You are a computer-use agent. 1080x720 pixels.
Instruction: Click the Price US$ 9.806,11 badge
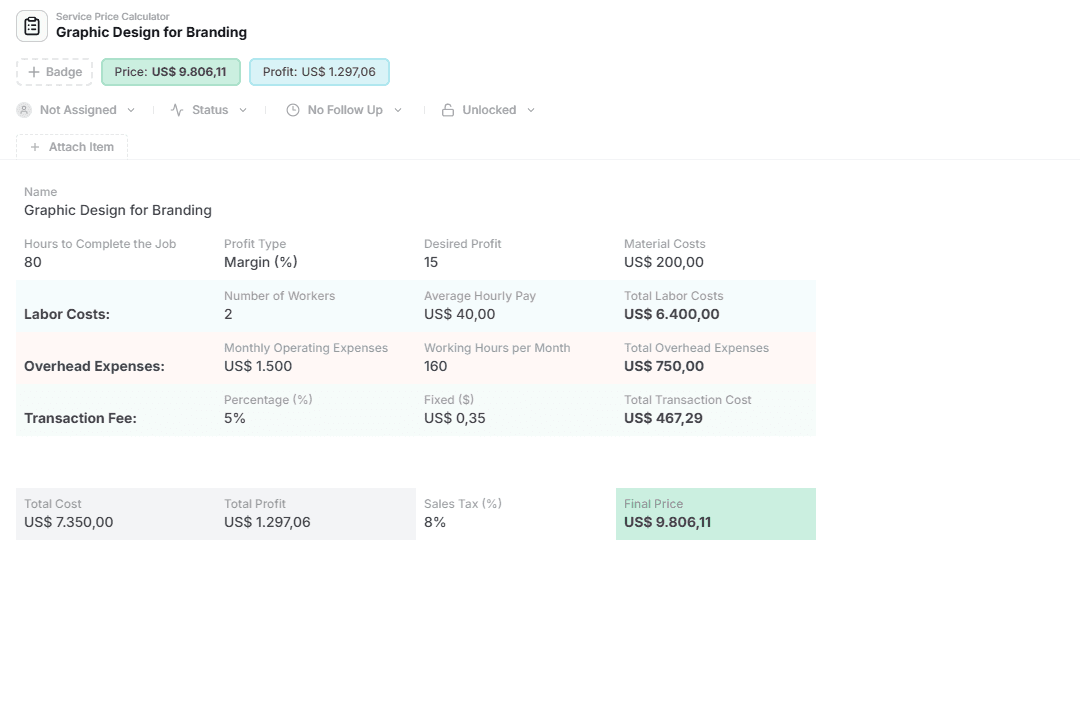[171, 72]
